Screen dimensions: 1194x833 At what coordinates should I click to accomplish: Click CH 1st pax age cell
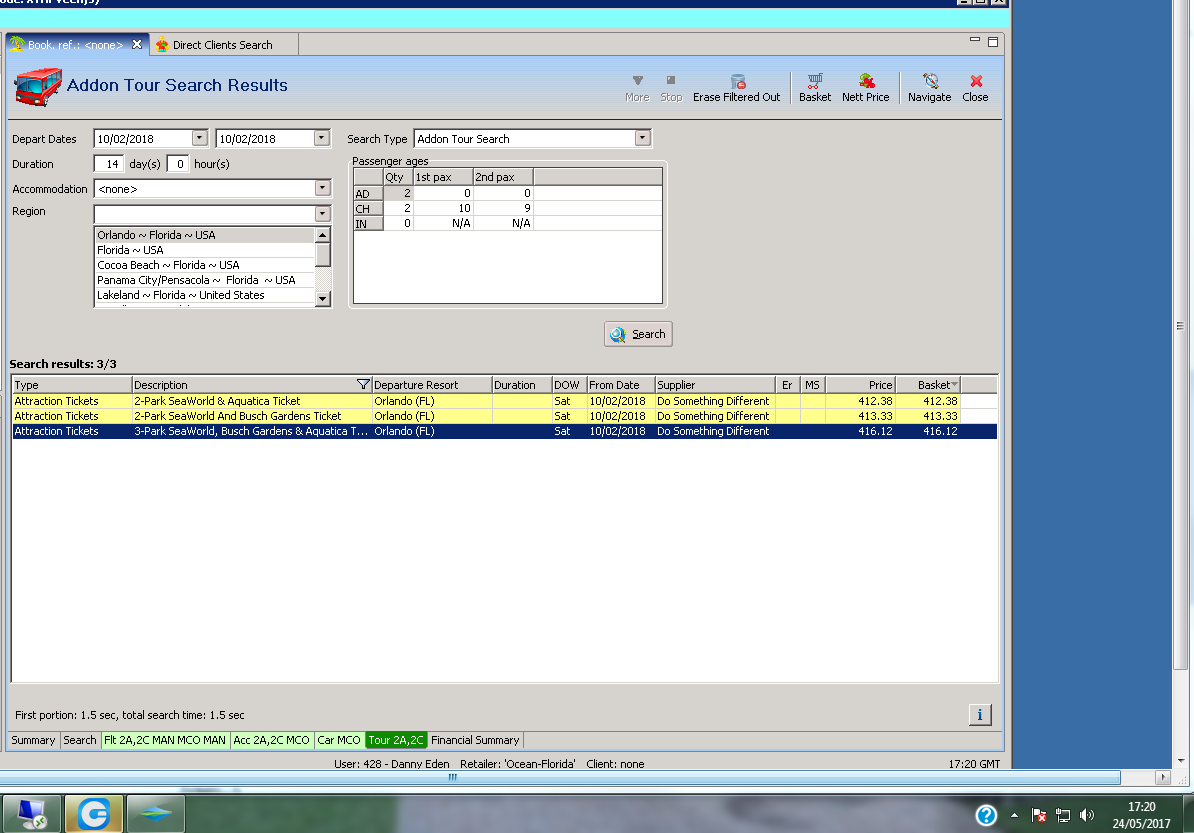pos(443,208)
